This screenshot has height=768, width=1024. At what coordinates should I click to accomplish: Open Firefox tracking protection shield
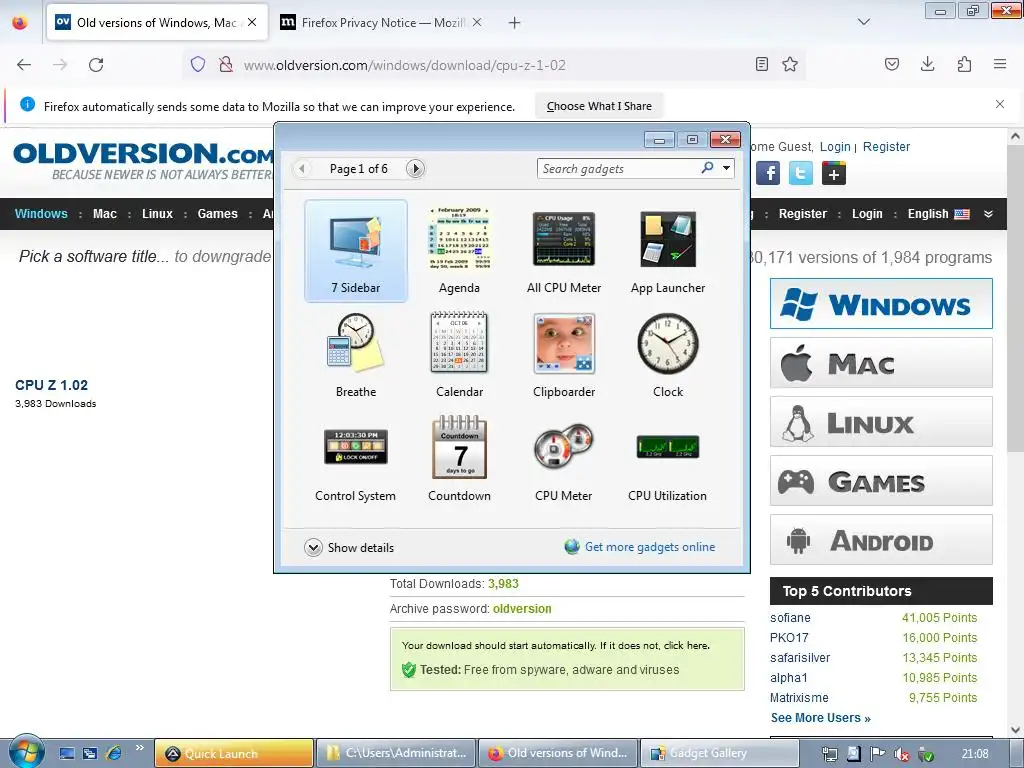click(x=198, y=64)
